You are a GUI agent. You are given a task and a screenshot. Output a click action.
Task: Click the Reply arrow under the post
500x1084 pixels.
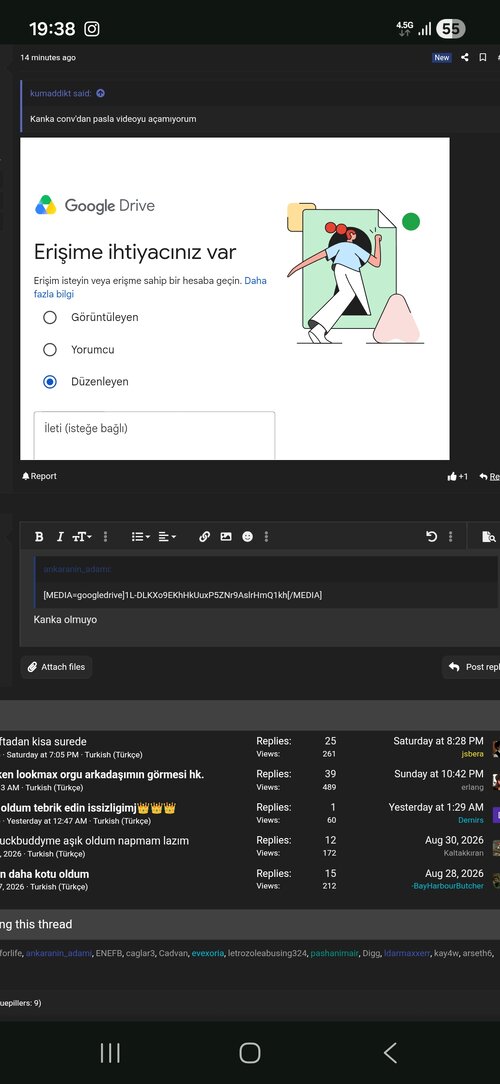(x=489, y=476)
